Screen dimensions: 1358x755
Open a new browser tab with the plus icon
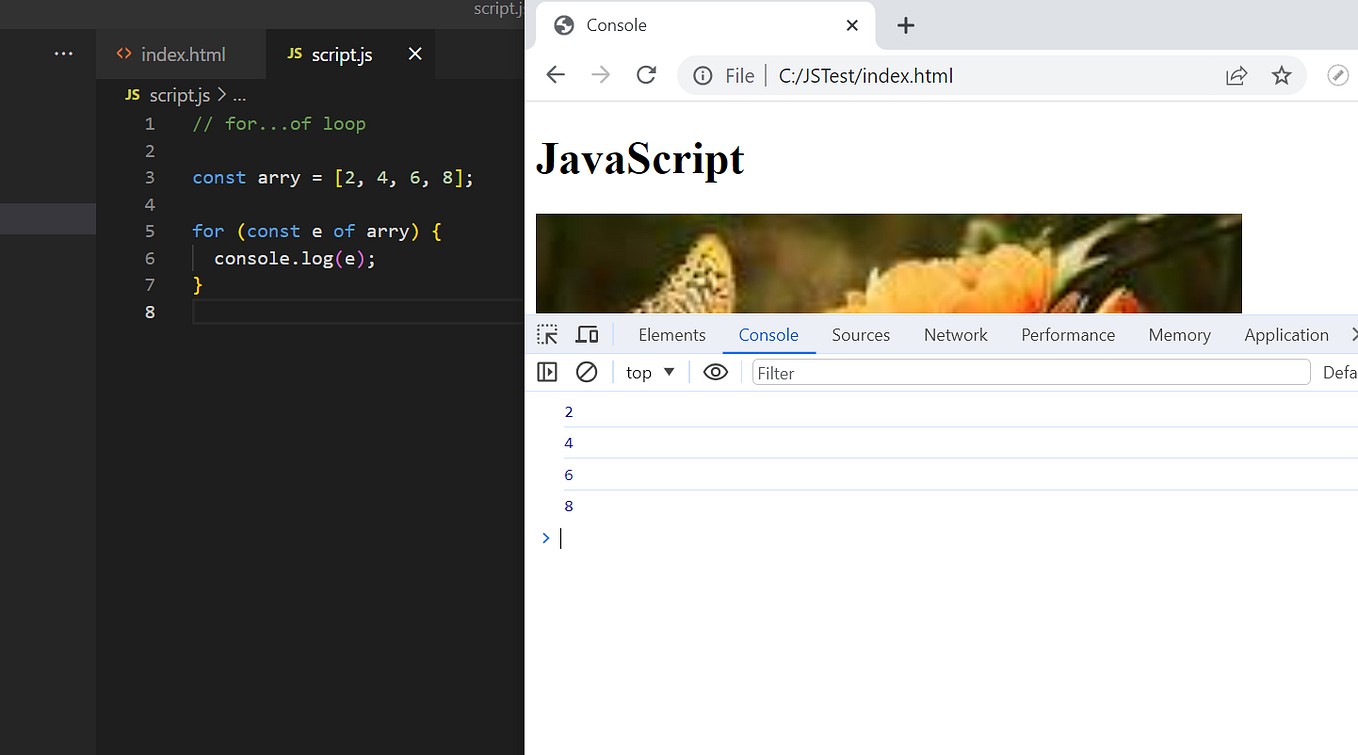coord(906,25)
